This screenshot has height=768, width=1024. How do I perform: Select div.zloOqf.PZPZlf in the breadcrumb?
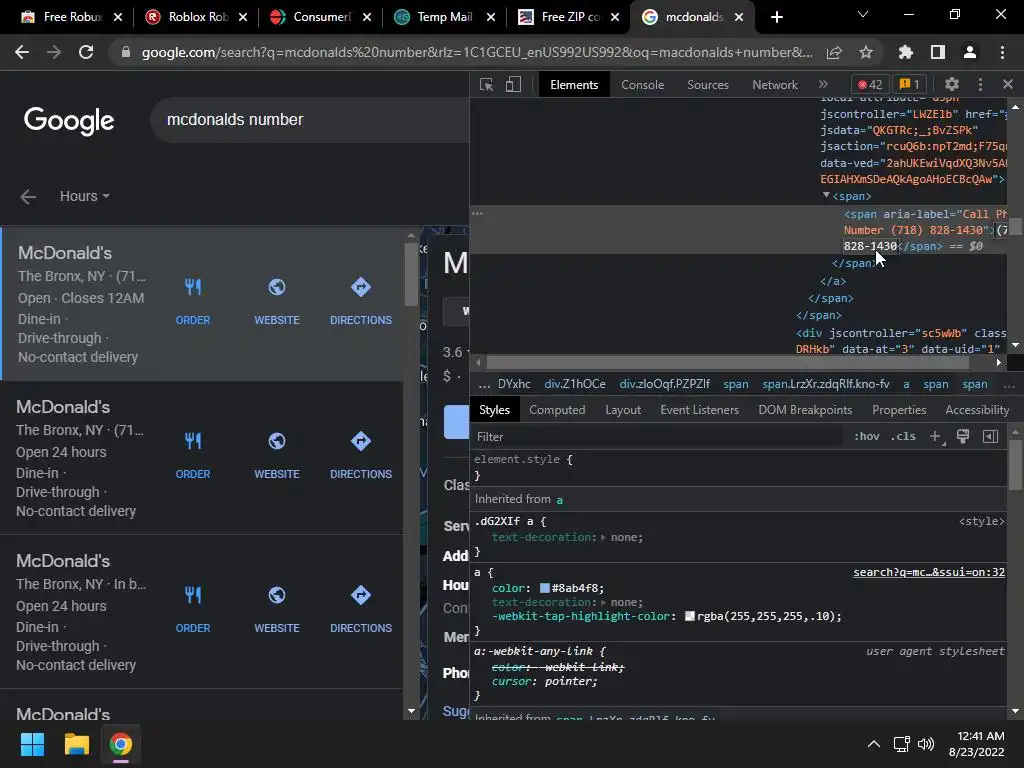[x=664, y=384]
